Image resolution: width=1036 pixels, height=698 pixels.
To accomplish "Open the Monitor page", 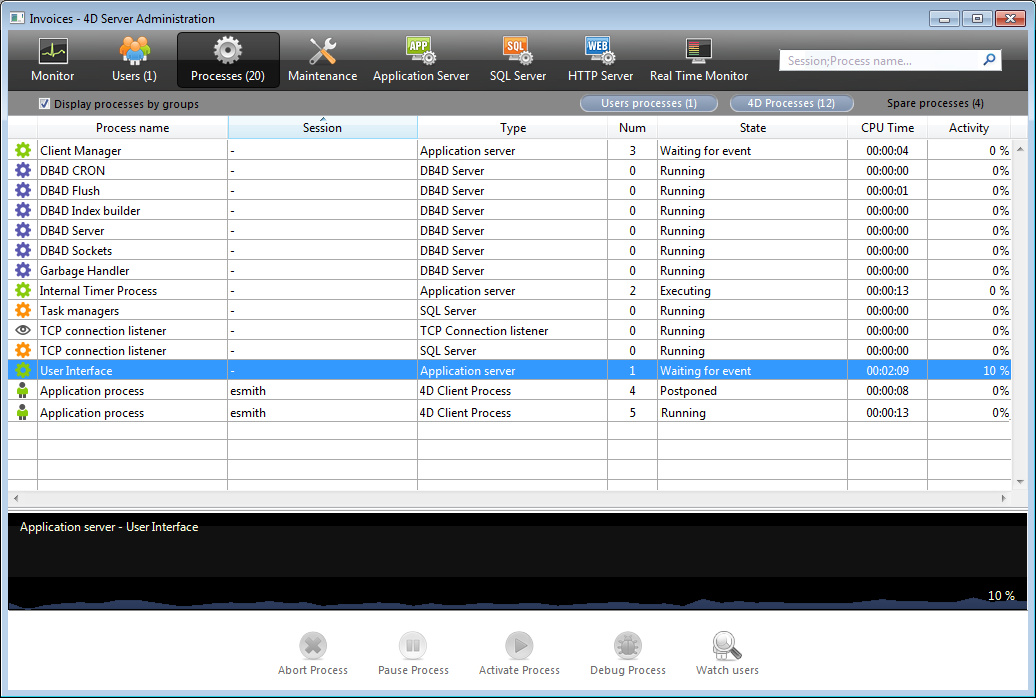I will (52, 59).
